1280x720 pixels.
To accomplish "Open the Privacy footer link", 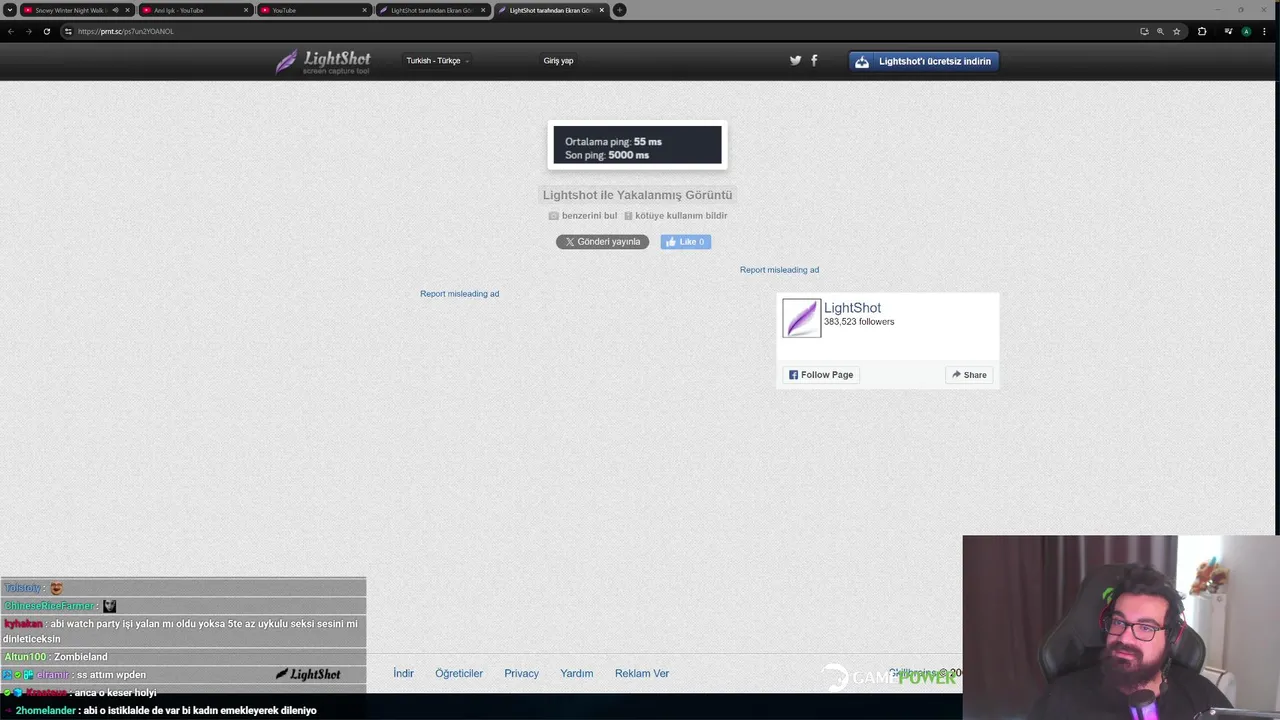I will [x=521, y=673].
